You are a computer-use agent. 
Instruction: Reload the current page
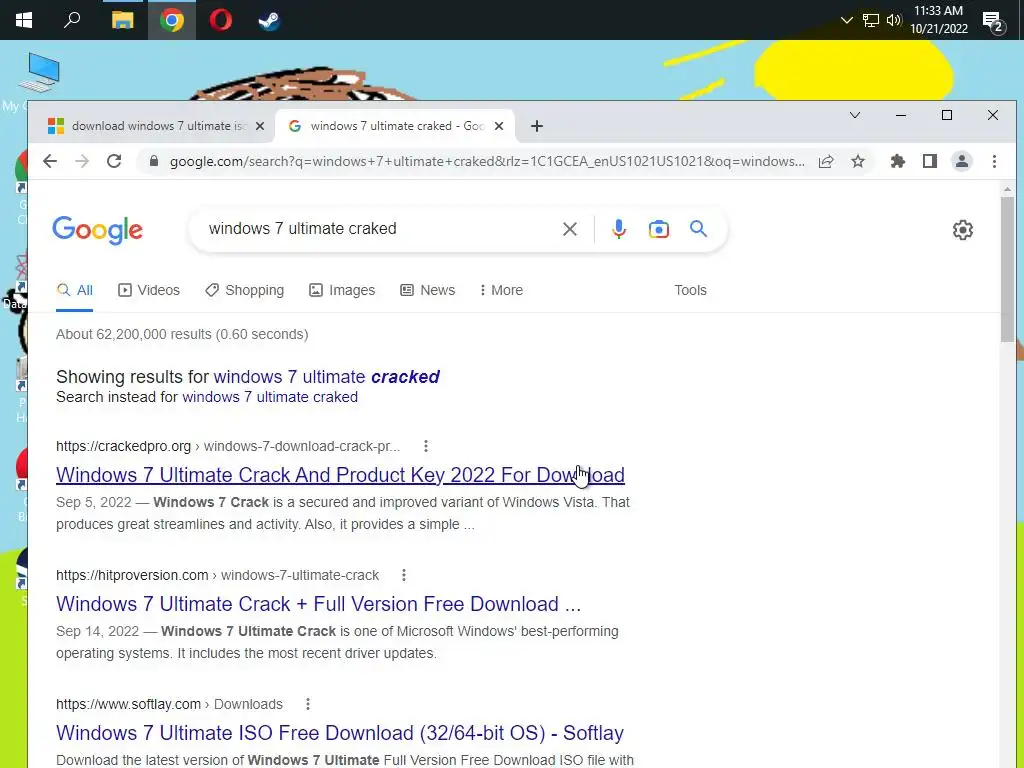click(x=114, y=161)
